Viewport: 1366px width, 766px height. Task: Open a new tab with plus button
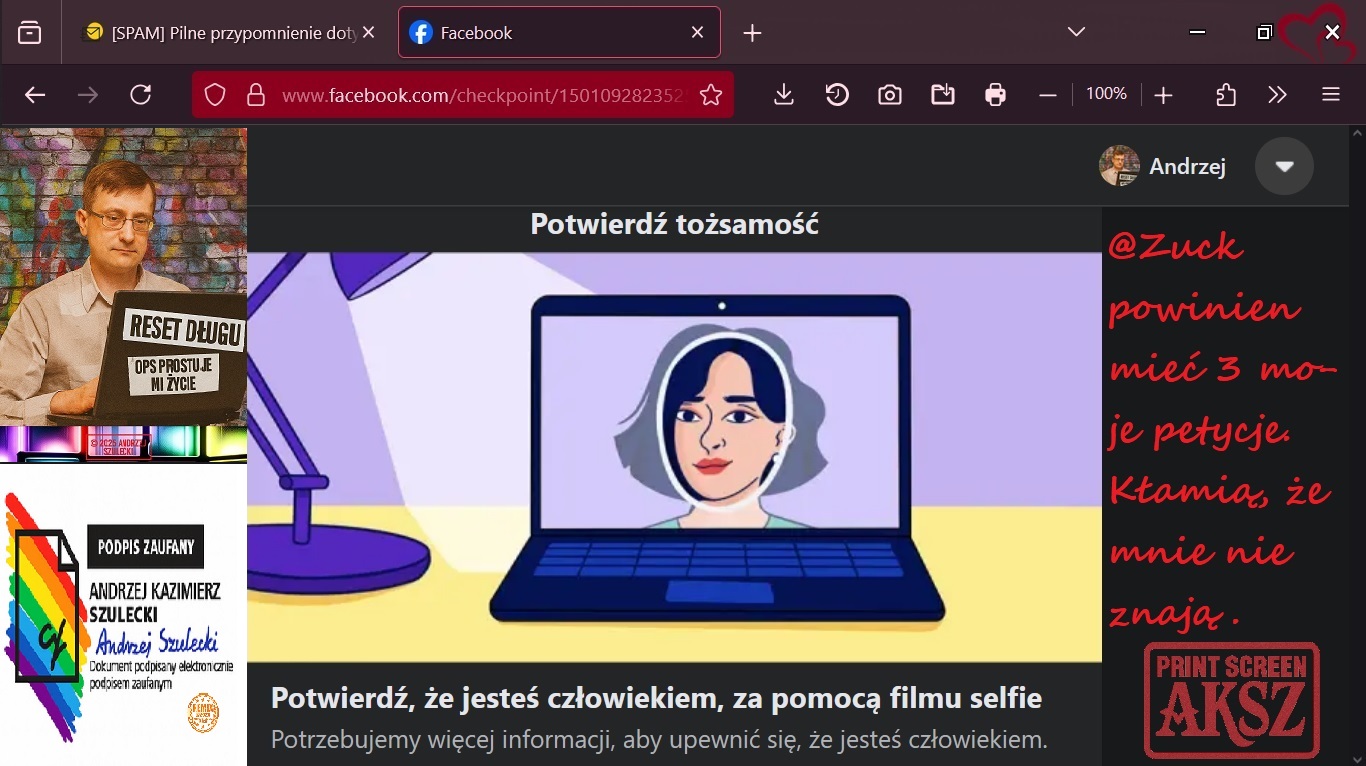753,33
